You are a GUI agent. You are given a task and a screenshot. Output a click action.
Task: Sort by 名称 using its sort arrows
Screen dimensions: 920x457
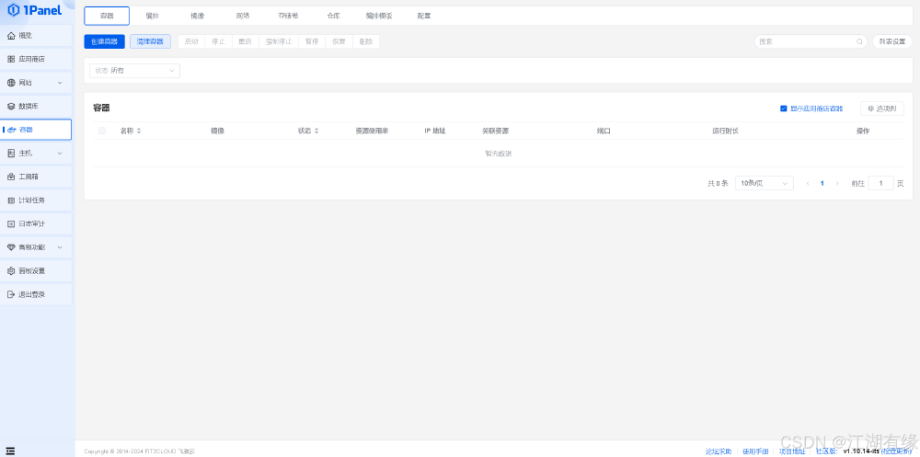(139, 131)
